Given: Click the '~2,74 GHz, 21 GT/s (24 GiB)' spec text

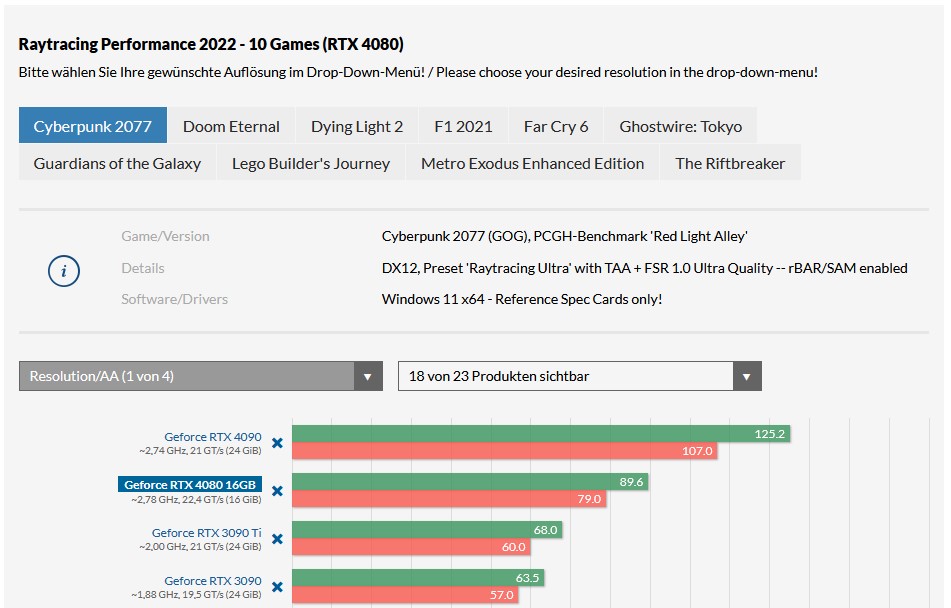Looking at the screenshot, I should (200, 451).
